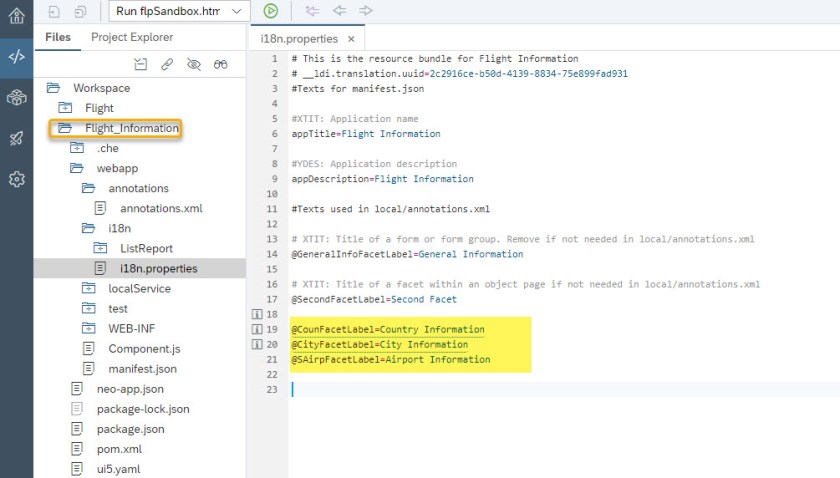Expand the localService folder
The height and width of the screenshot is (478, 840).
point(139,288)
